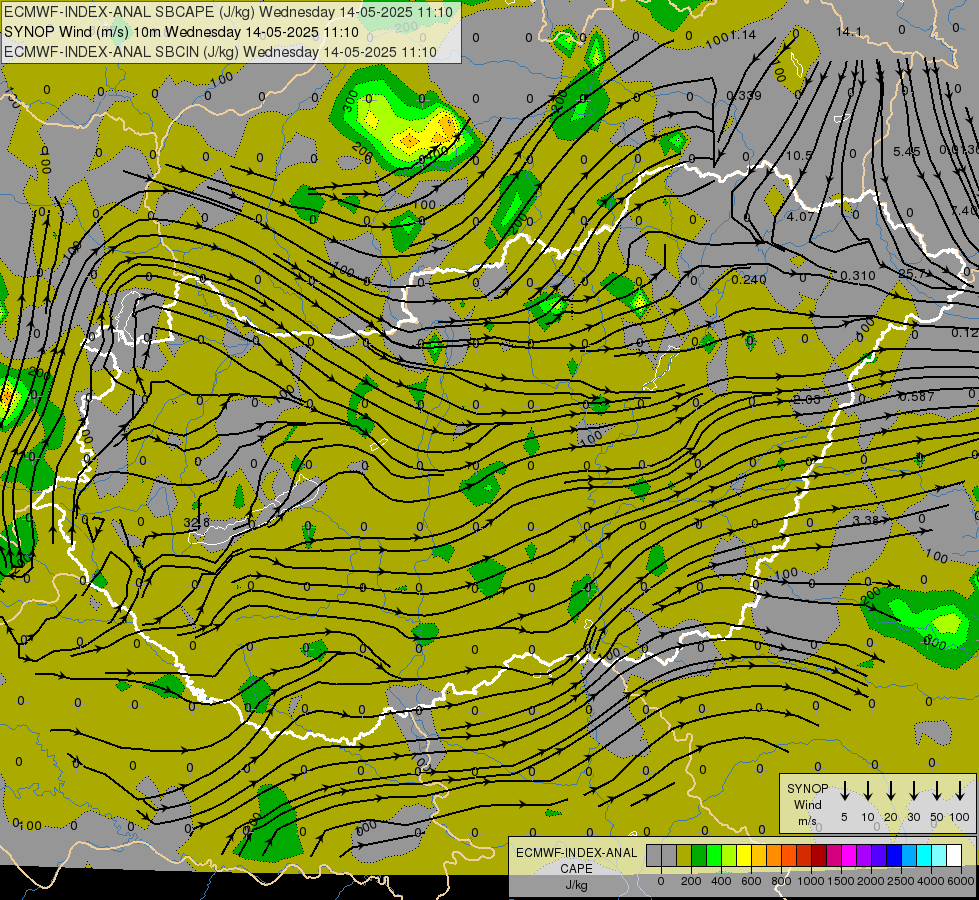This screenshot has height=900, width=979.
Task: Click the '7.40' value near the map's edge
Action: [965, 210]
